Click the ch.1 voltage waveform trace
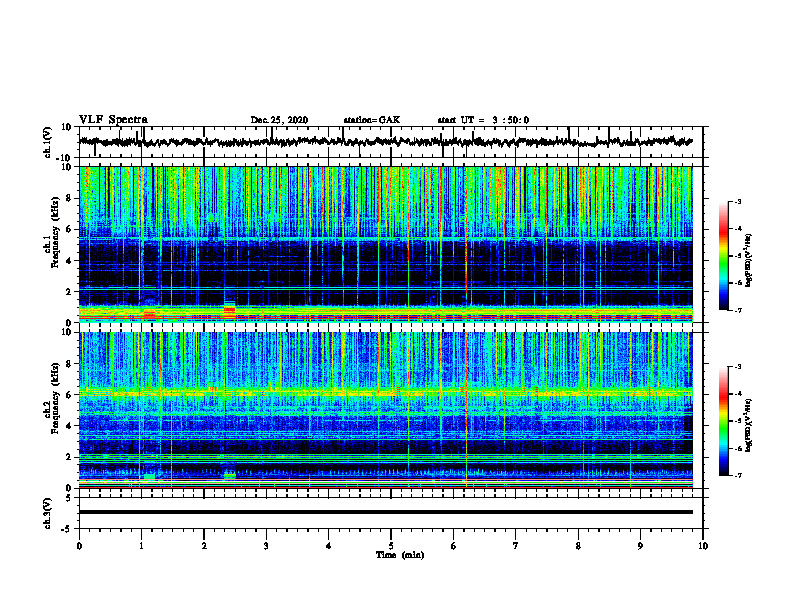Viewport: 792px width, 612px height. point(385,142)
